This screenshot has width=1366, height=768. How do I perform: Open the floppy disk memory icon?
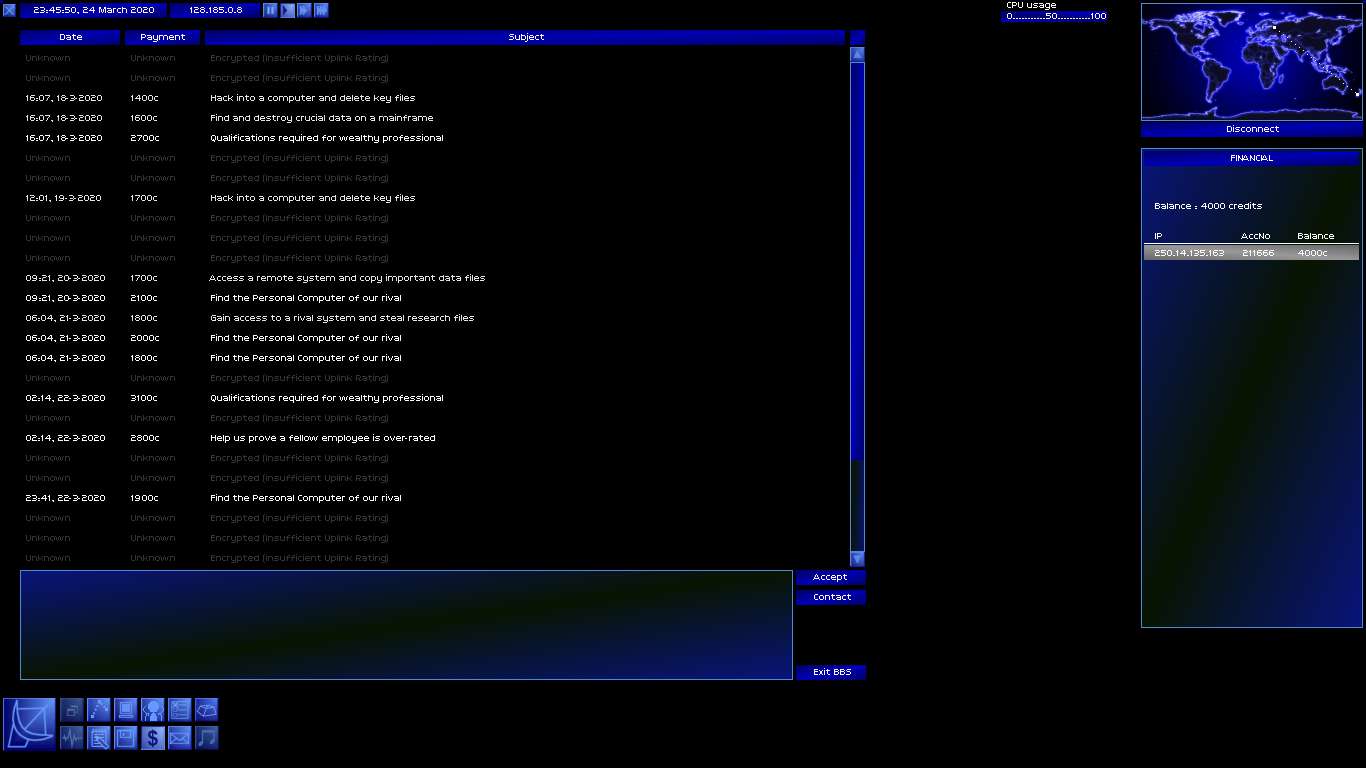pos(125,738)
